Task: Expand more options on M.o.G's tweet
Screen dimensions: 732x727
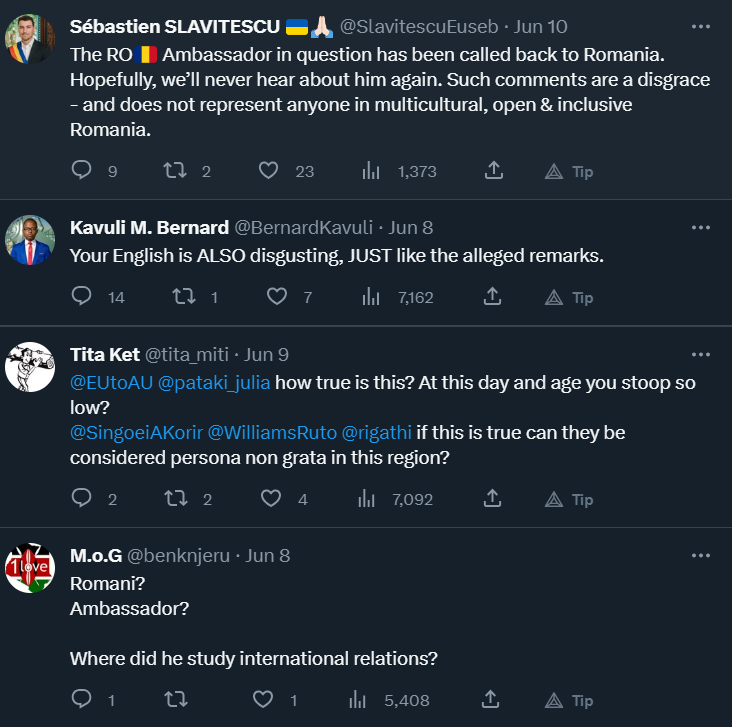Action: [x=700, y=555]
